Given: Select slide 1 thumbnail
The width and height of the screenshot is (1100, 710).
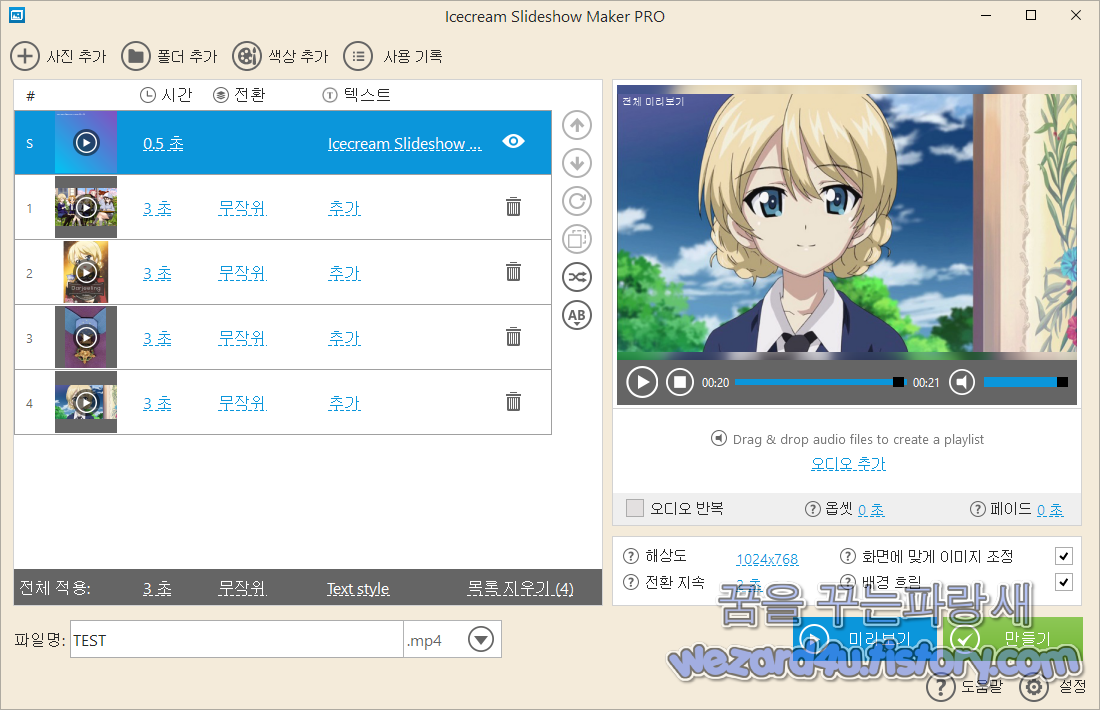Looking at the screenshot, I should tap(86, 208).
